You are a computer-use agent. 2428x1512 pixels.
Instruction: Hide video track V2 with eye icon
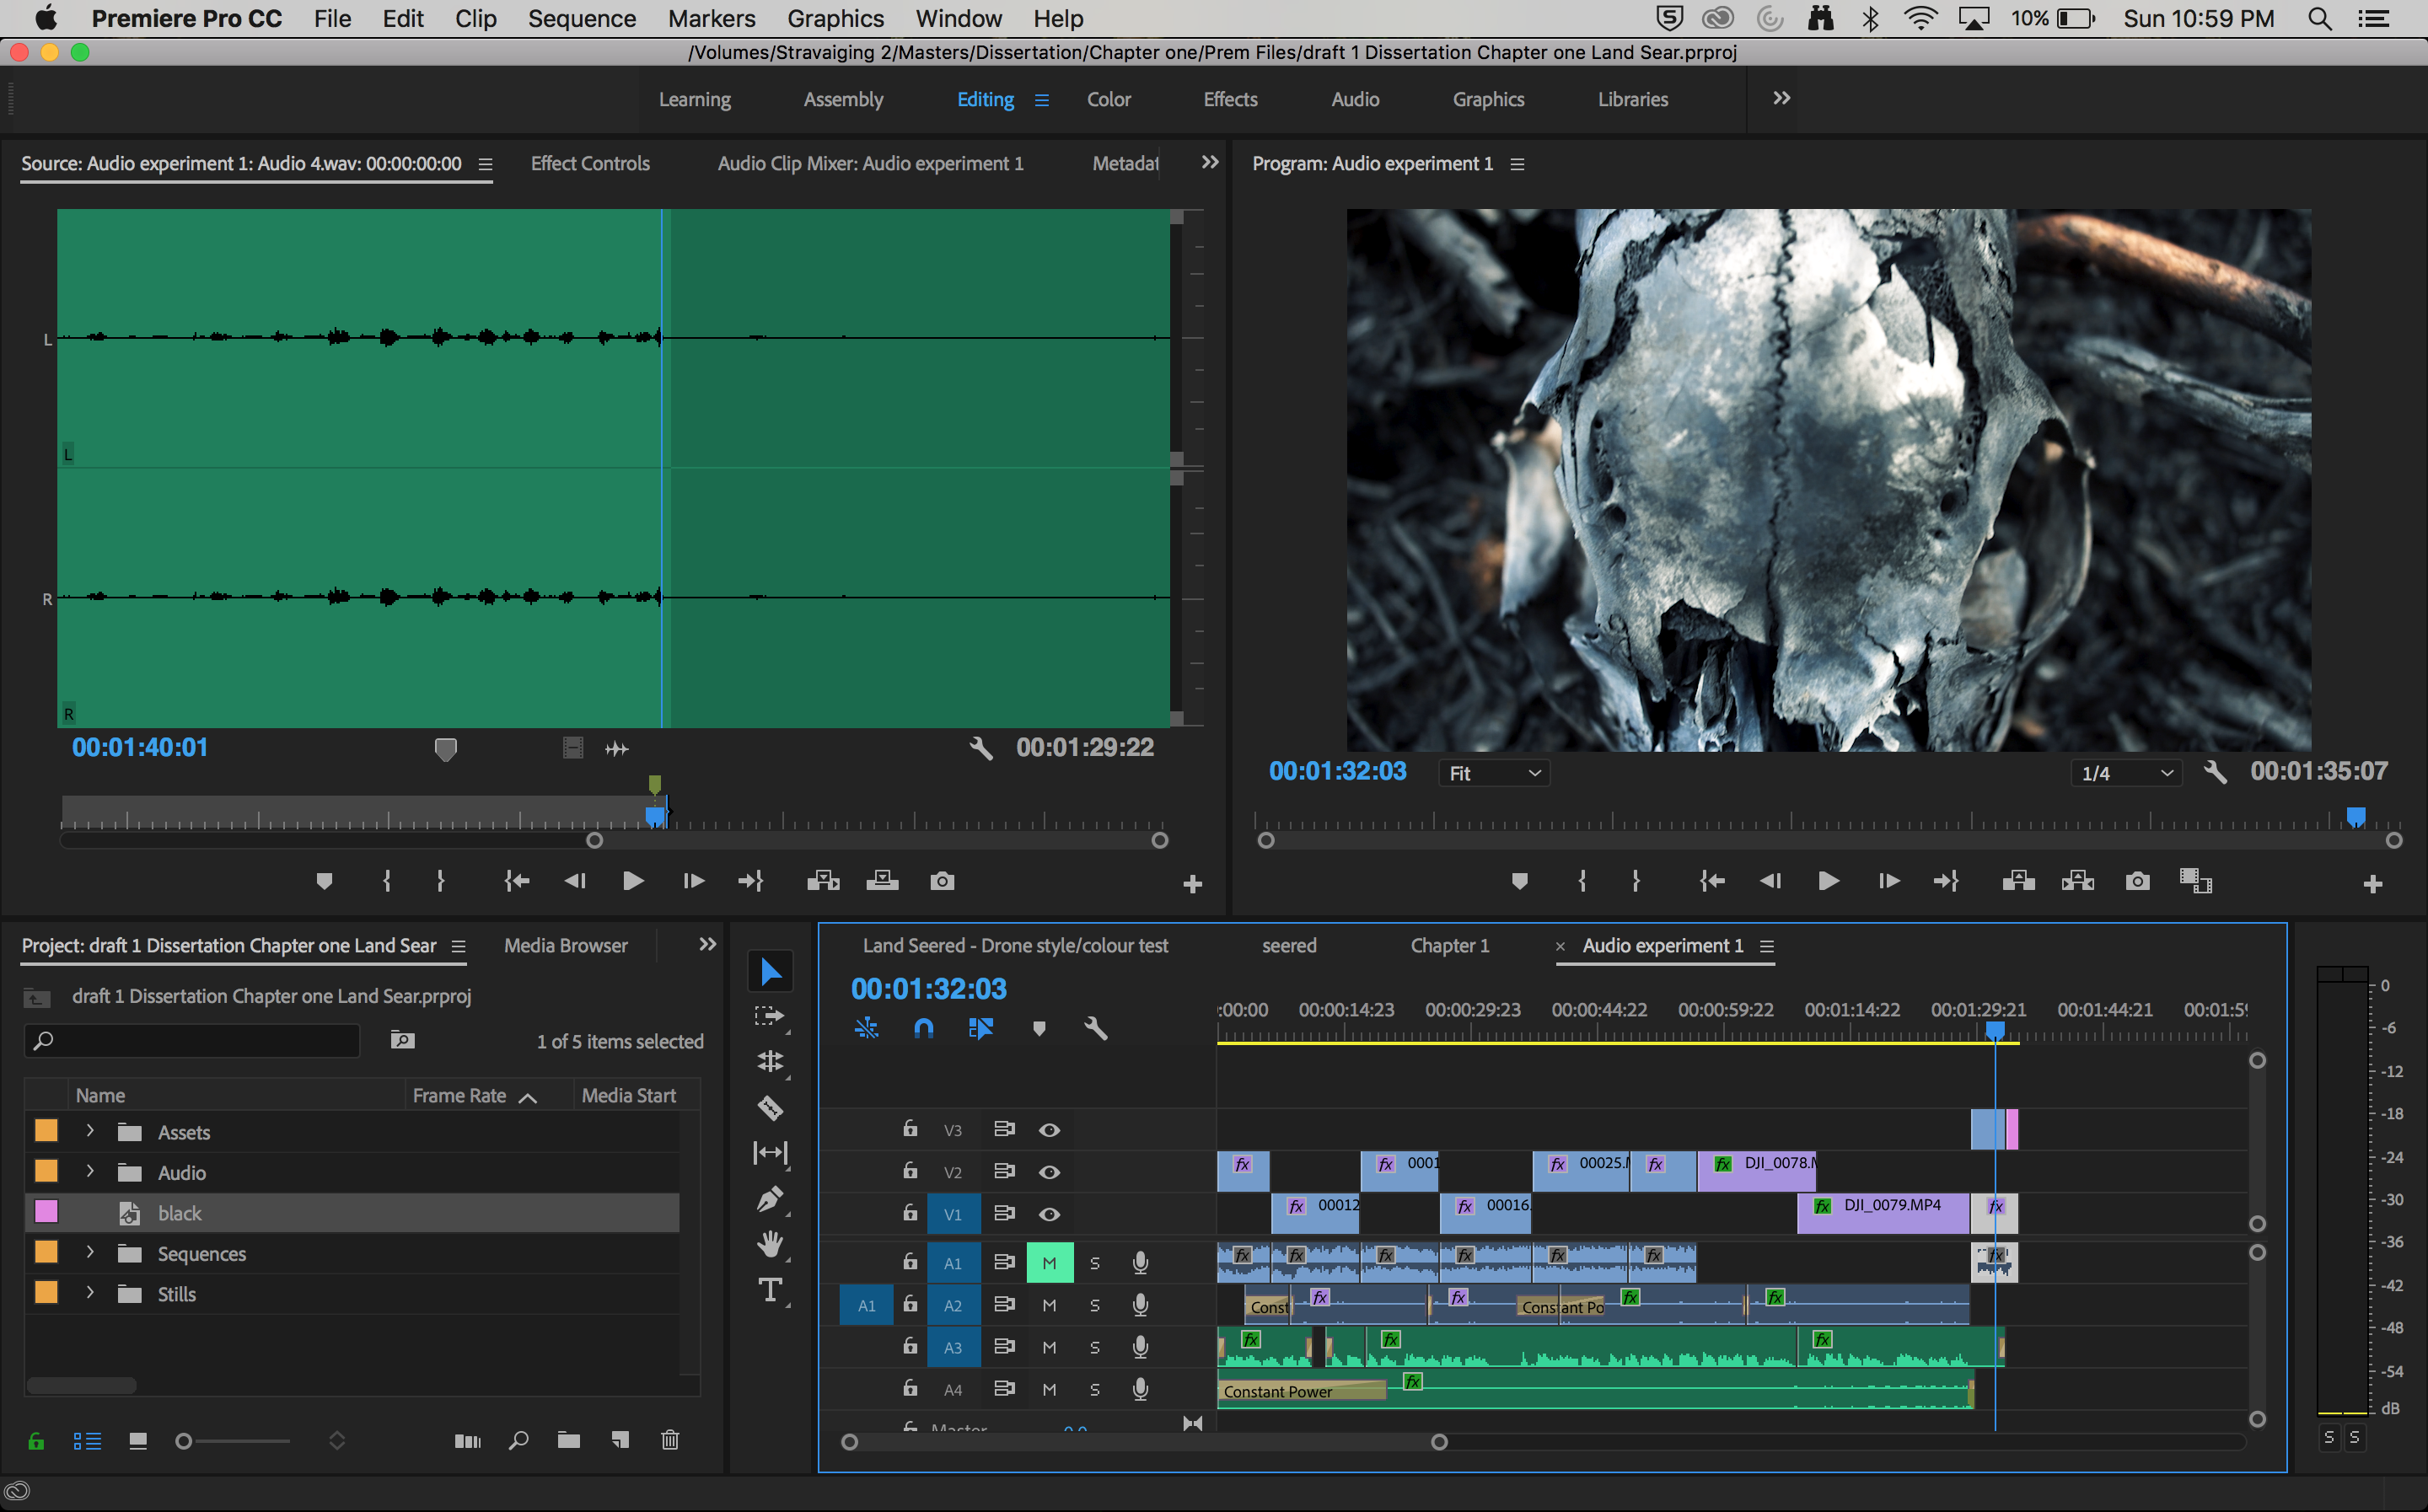coord(1049,1172)
